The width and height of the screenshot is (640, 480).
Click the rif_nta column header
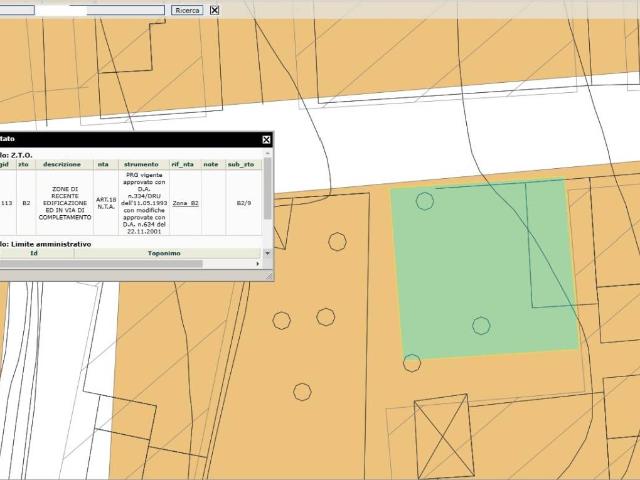click(x=182, y=164)
